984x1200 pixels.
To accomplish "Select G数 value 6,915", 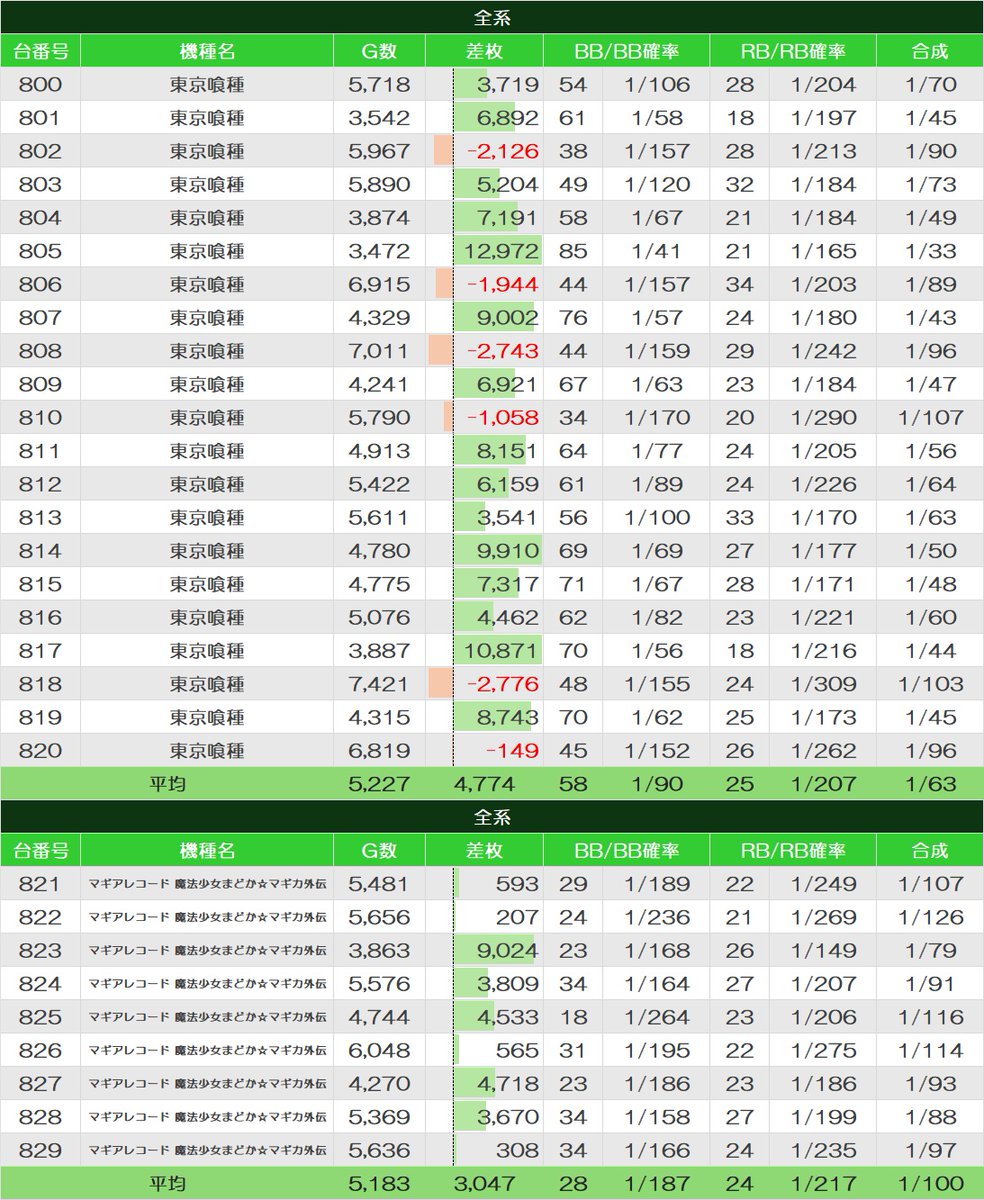I will (379, 284).
